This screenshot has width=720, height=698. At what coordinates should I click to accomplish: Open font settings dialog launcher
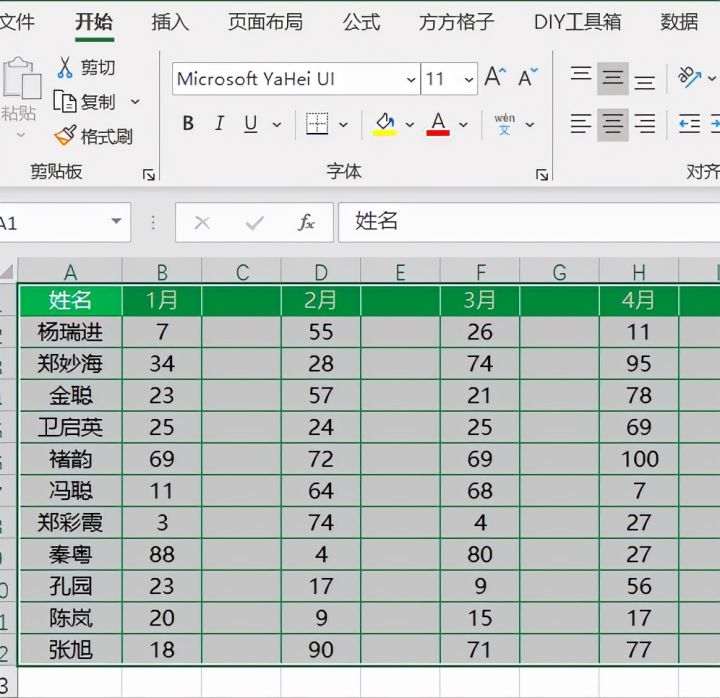click(542, 174)
